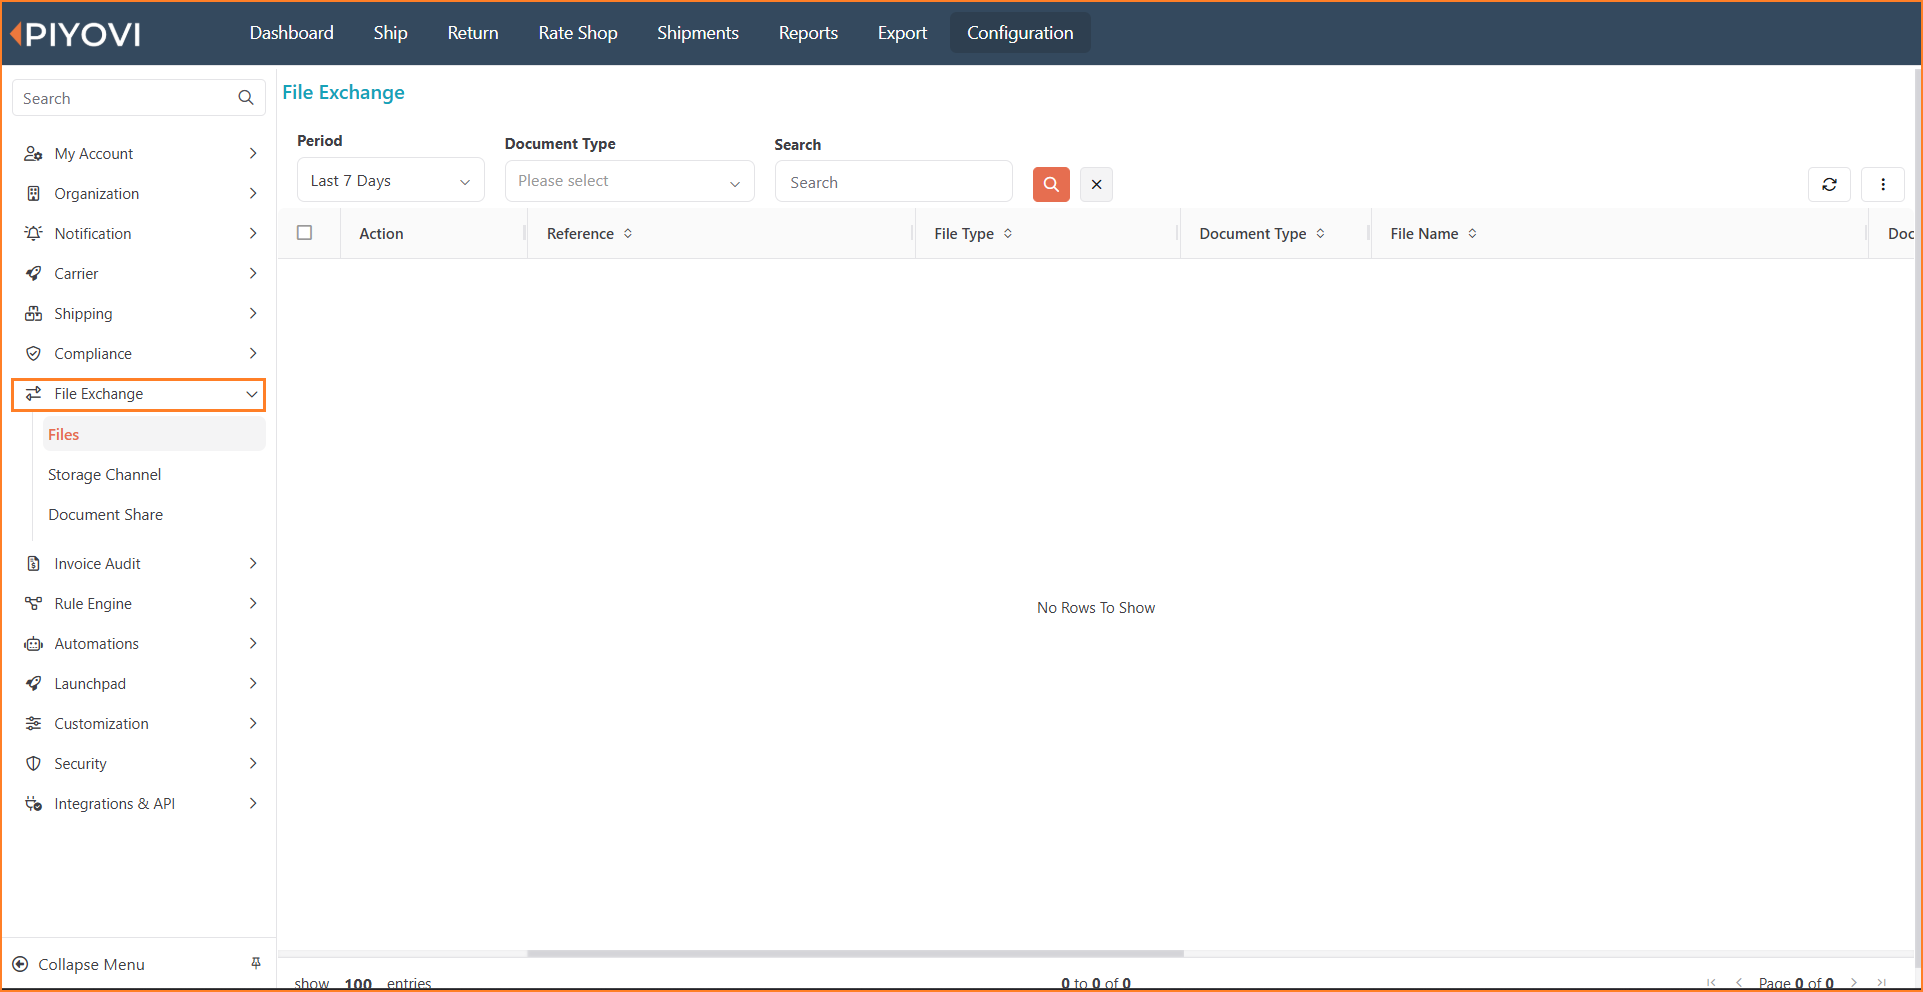Open the Document Share submenu item
The width and height of the screenshot is (1923, 992).
click(x=105, y=514)
